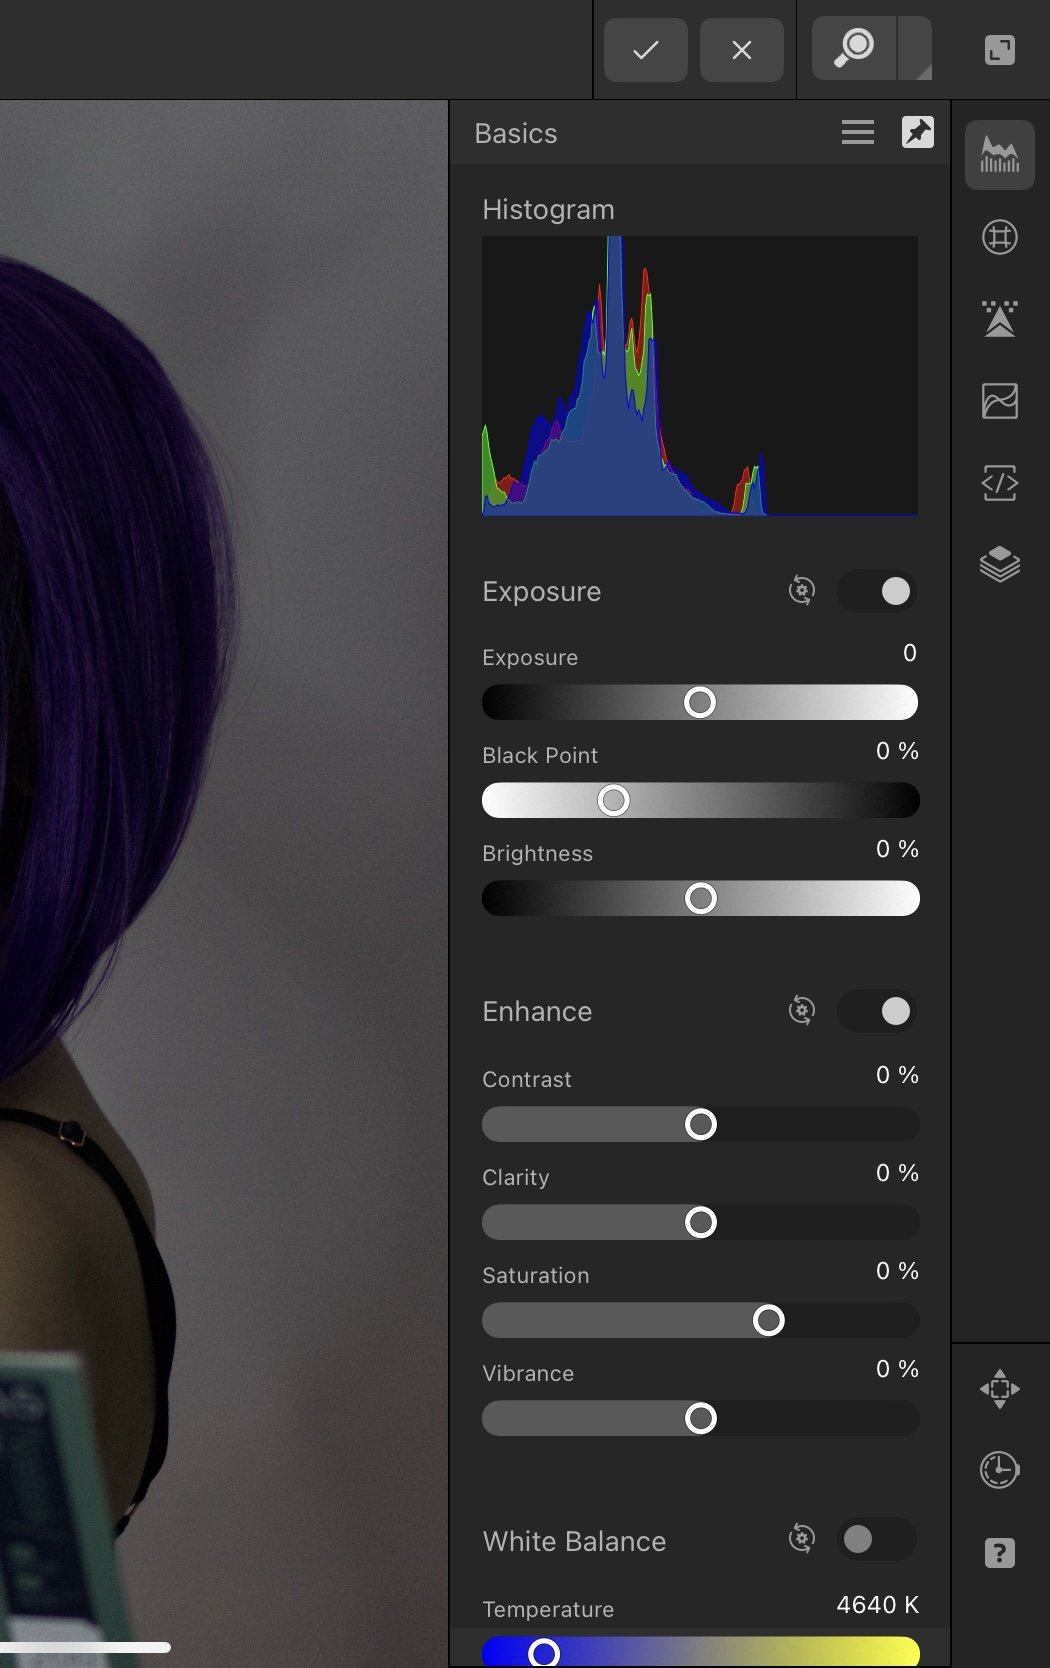Screen dimensions: 1050x1668
Task: Select the Zoom magnifier tool
Action: tap(854, 48)
